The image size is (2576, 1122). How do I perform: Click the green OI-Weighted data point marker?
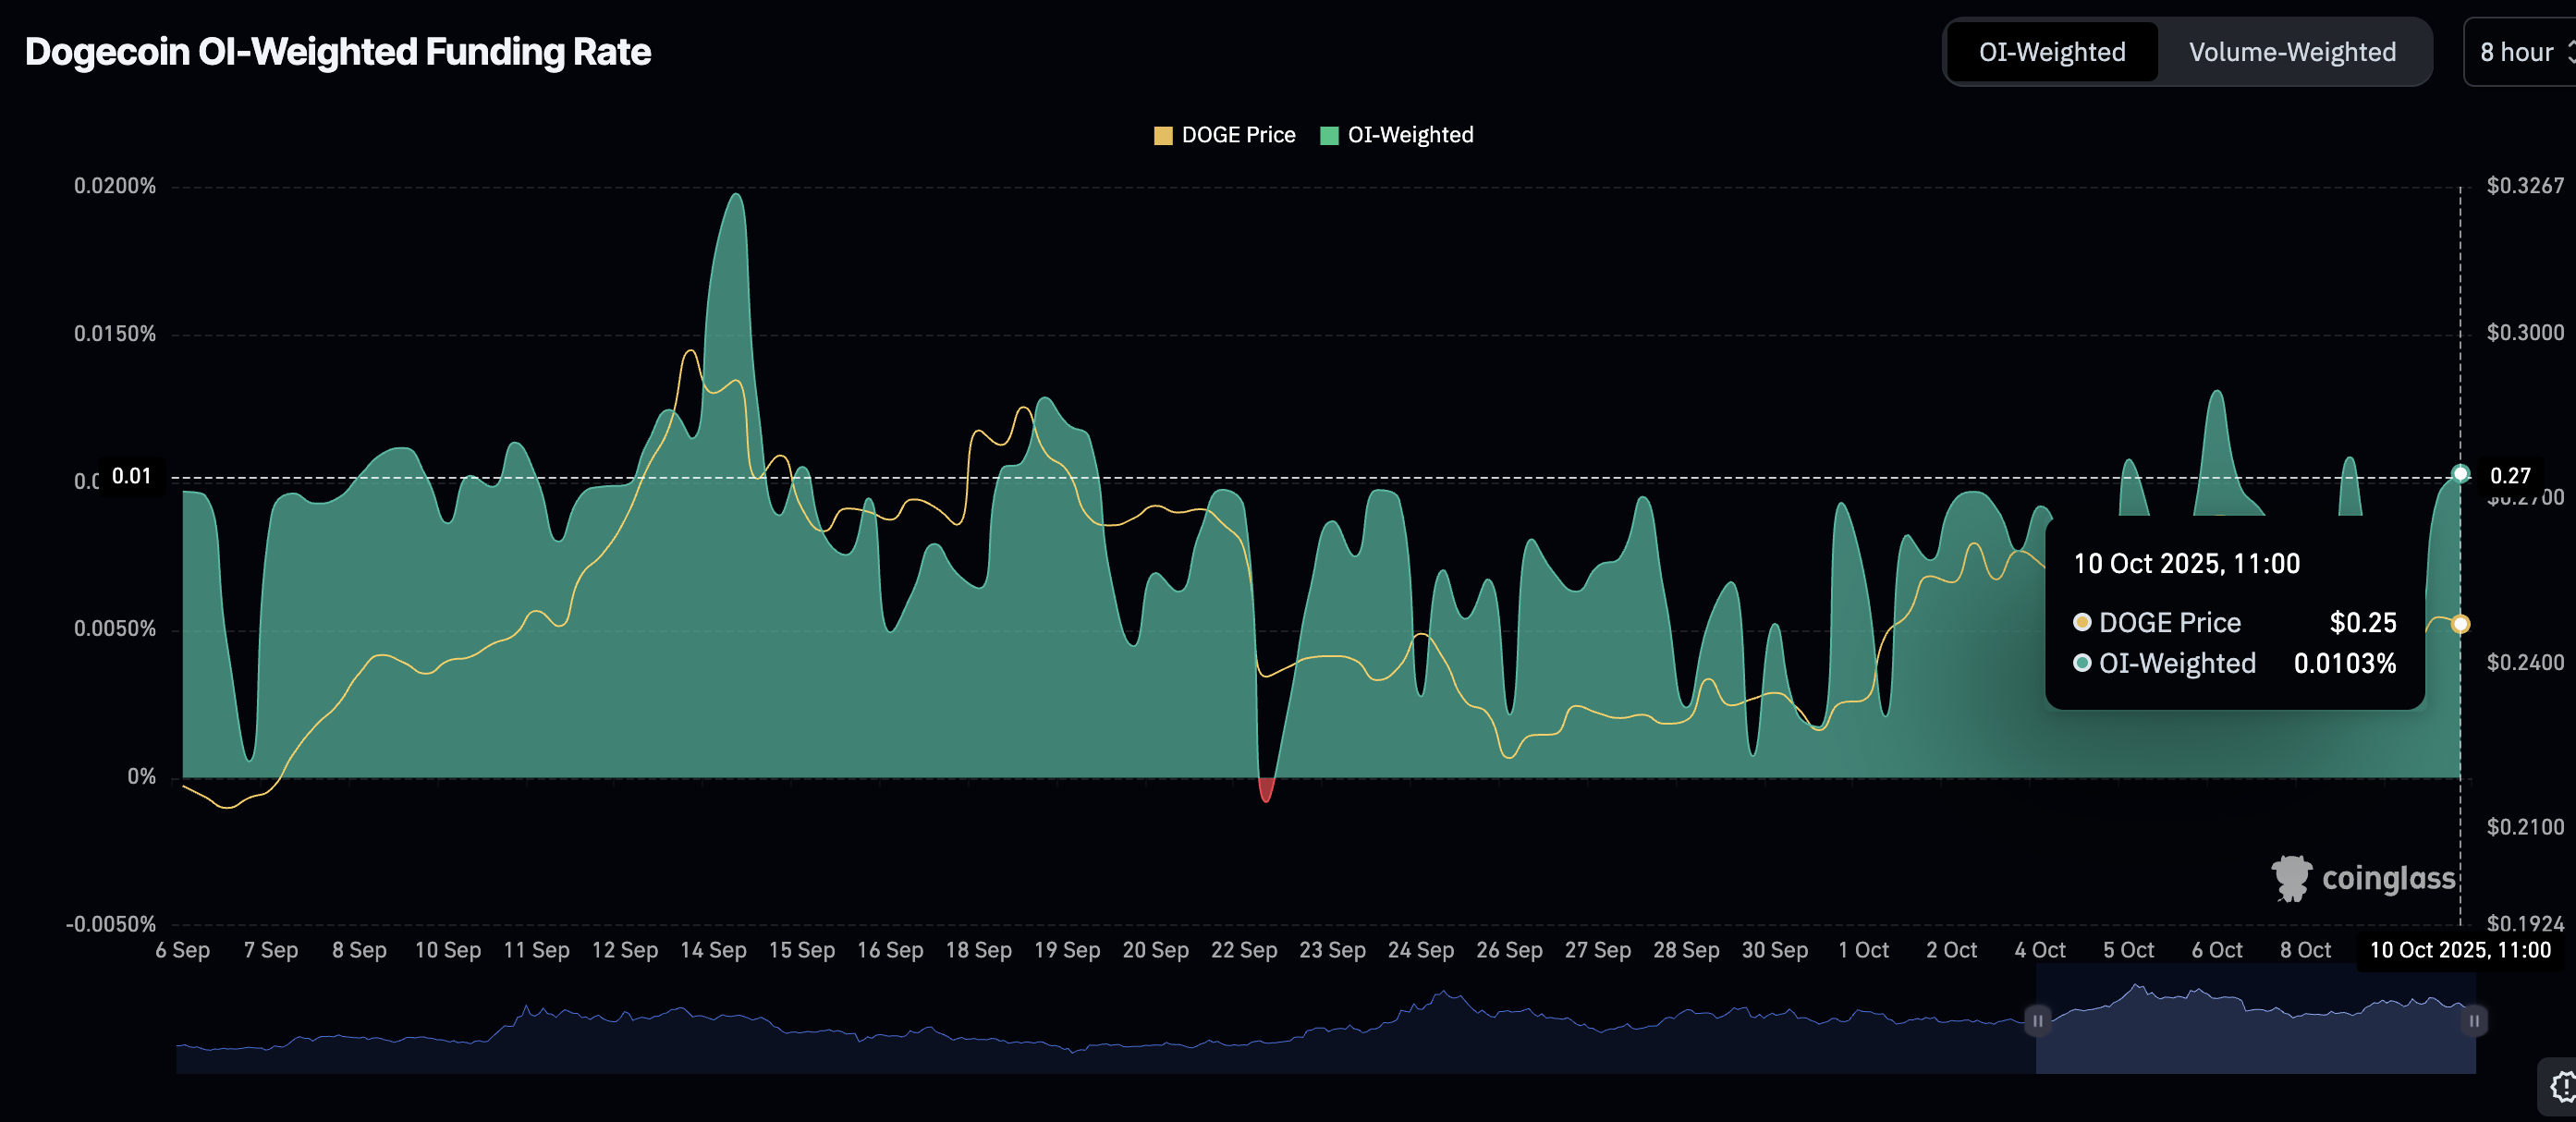2460,474
